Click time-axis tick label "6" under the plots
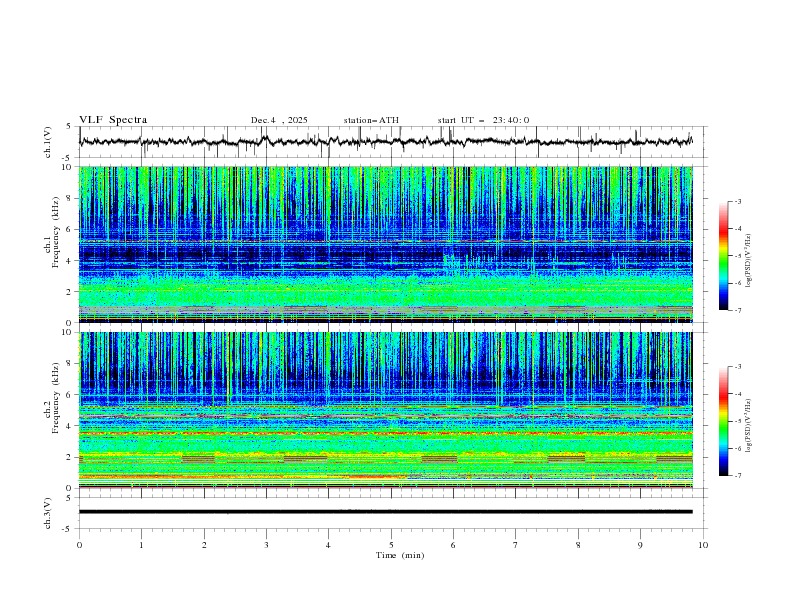Screen dimensions: 792x612 pos(453,545)
